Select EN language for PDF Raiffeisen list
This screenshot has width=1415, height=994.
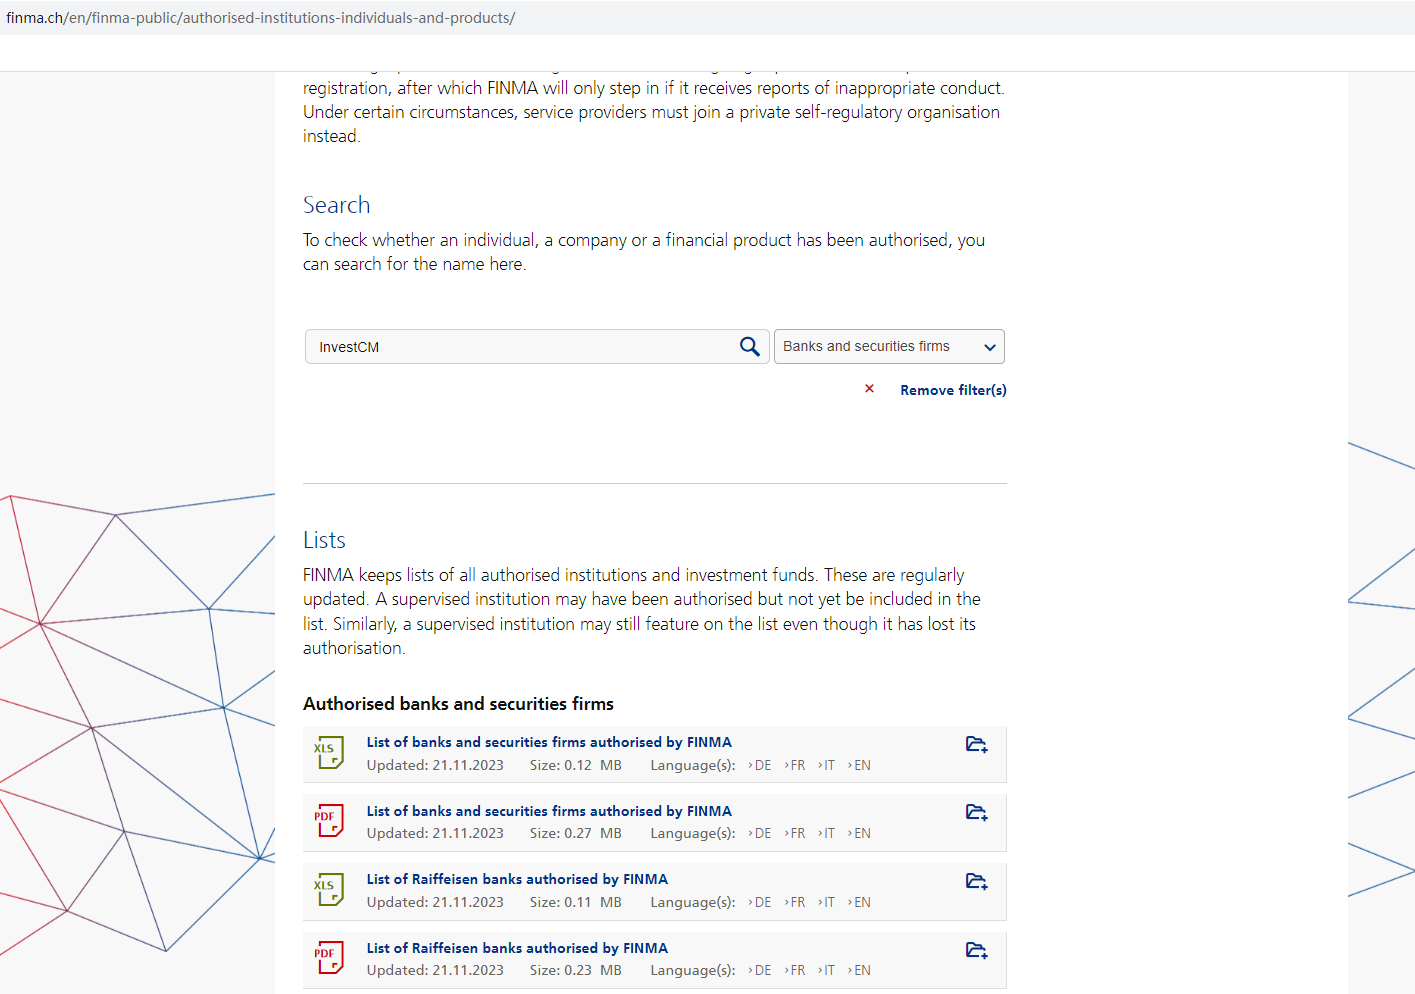(861, 971)
